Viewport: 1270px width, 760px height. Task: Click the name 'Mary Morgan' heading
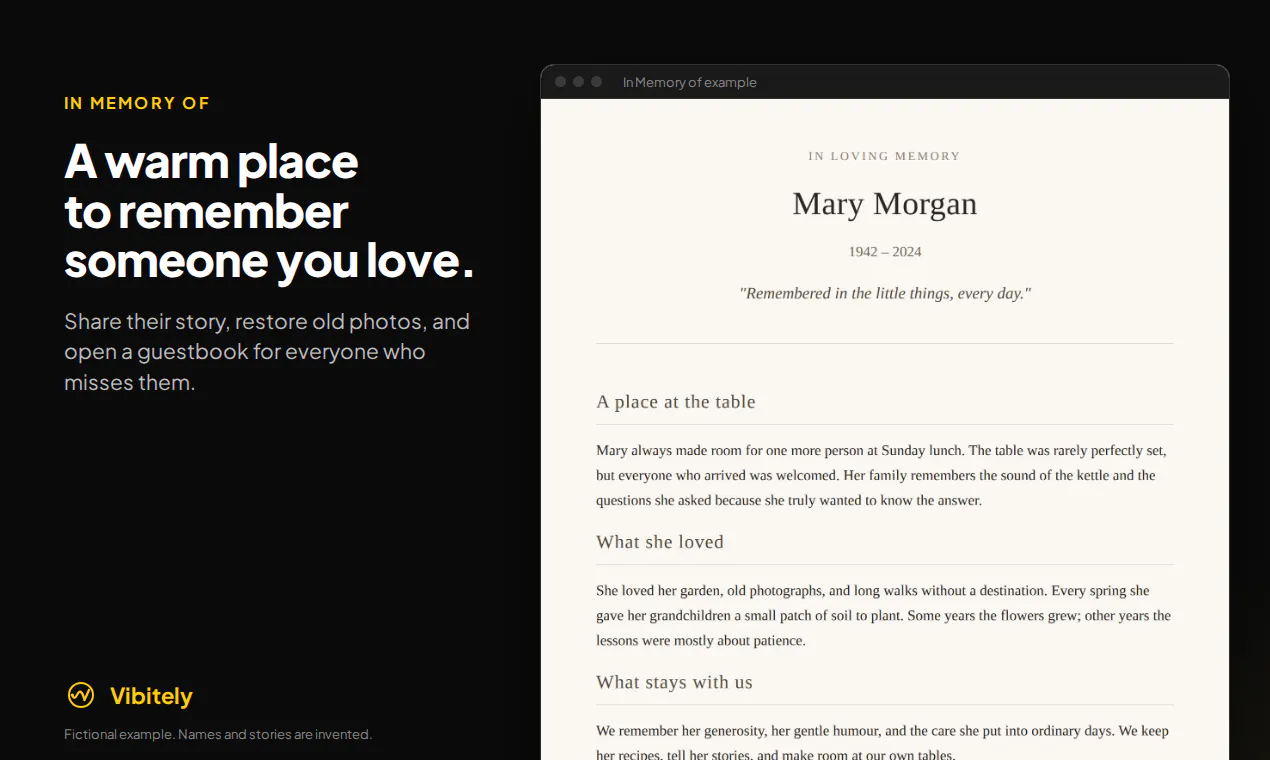tap(885, 203)
